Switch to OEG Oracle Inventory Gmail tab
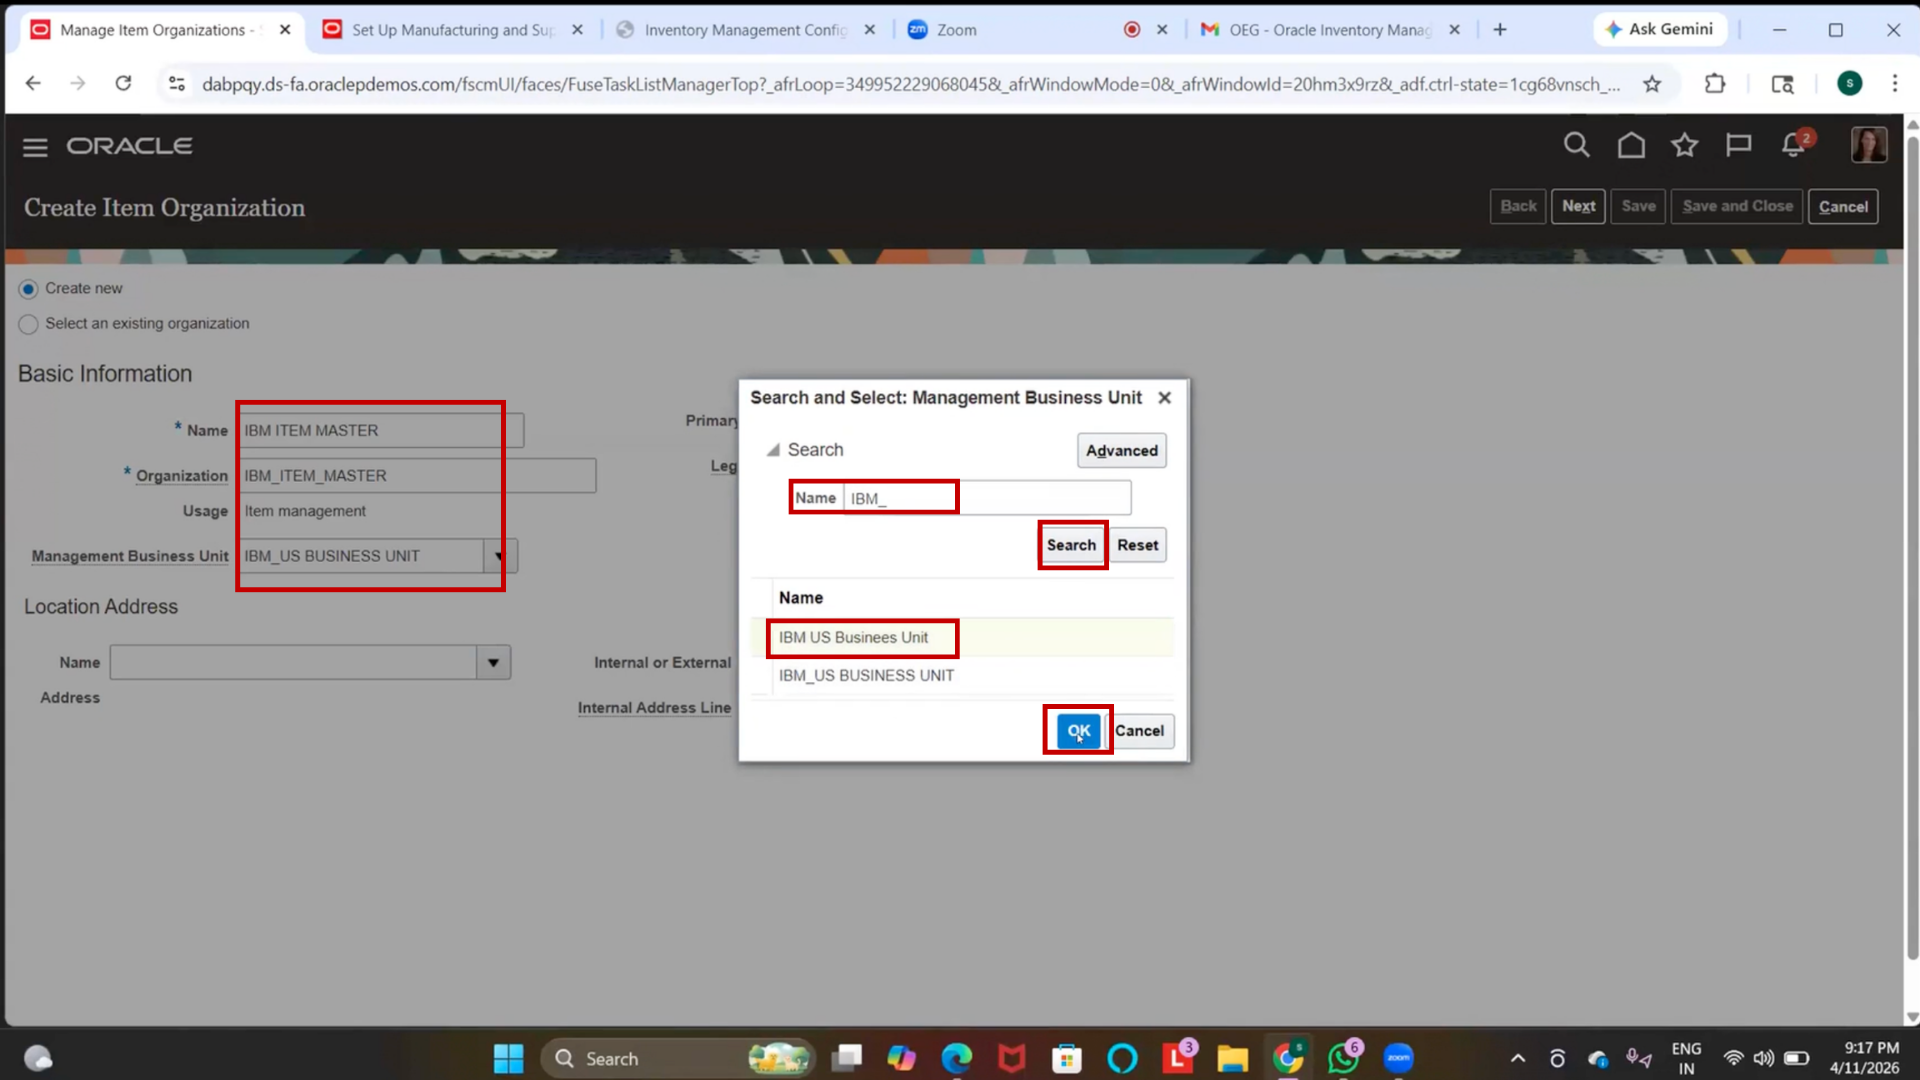 (1330, 30)
